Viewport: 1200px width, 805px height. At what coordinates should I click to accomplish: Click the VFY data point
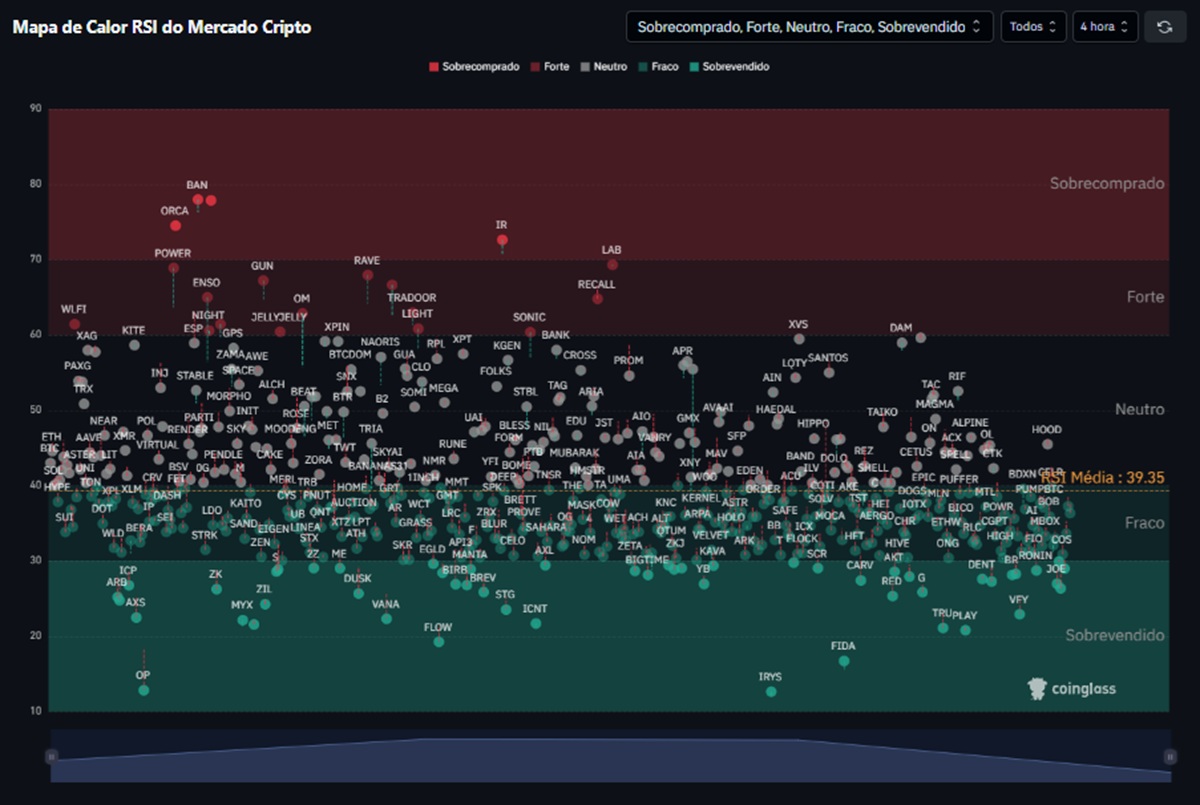point(1019,614)
